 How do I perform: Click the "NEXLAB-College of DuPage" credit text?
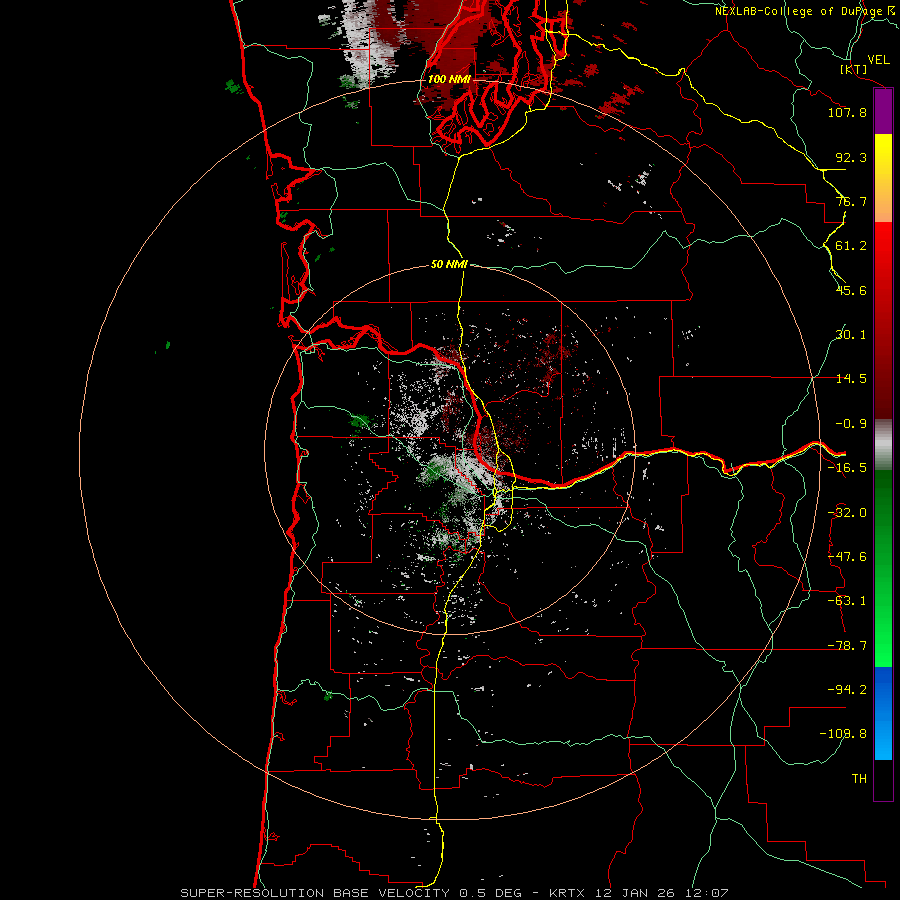click(x=798, y=11)
